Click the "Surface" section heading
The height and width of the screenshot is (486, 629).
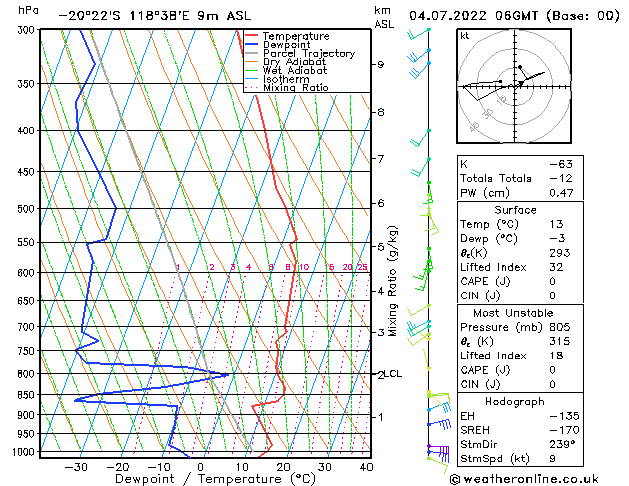tap(515, 210)
